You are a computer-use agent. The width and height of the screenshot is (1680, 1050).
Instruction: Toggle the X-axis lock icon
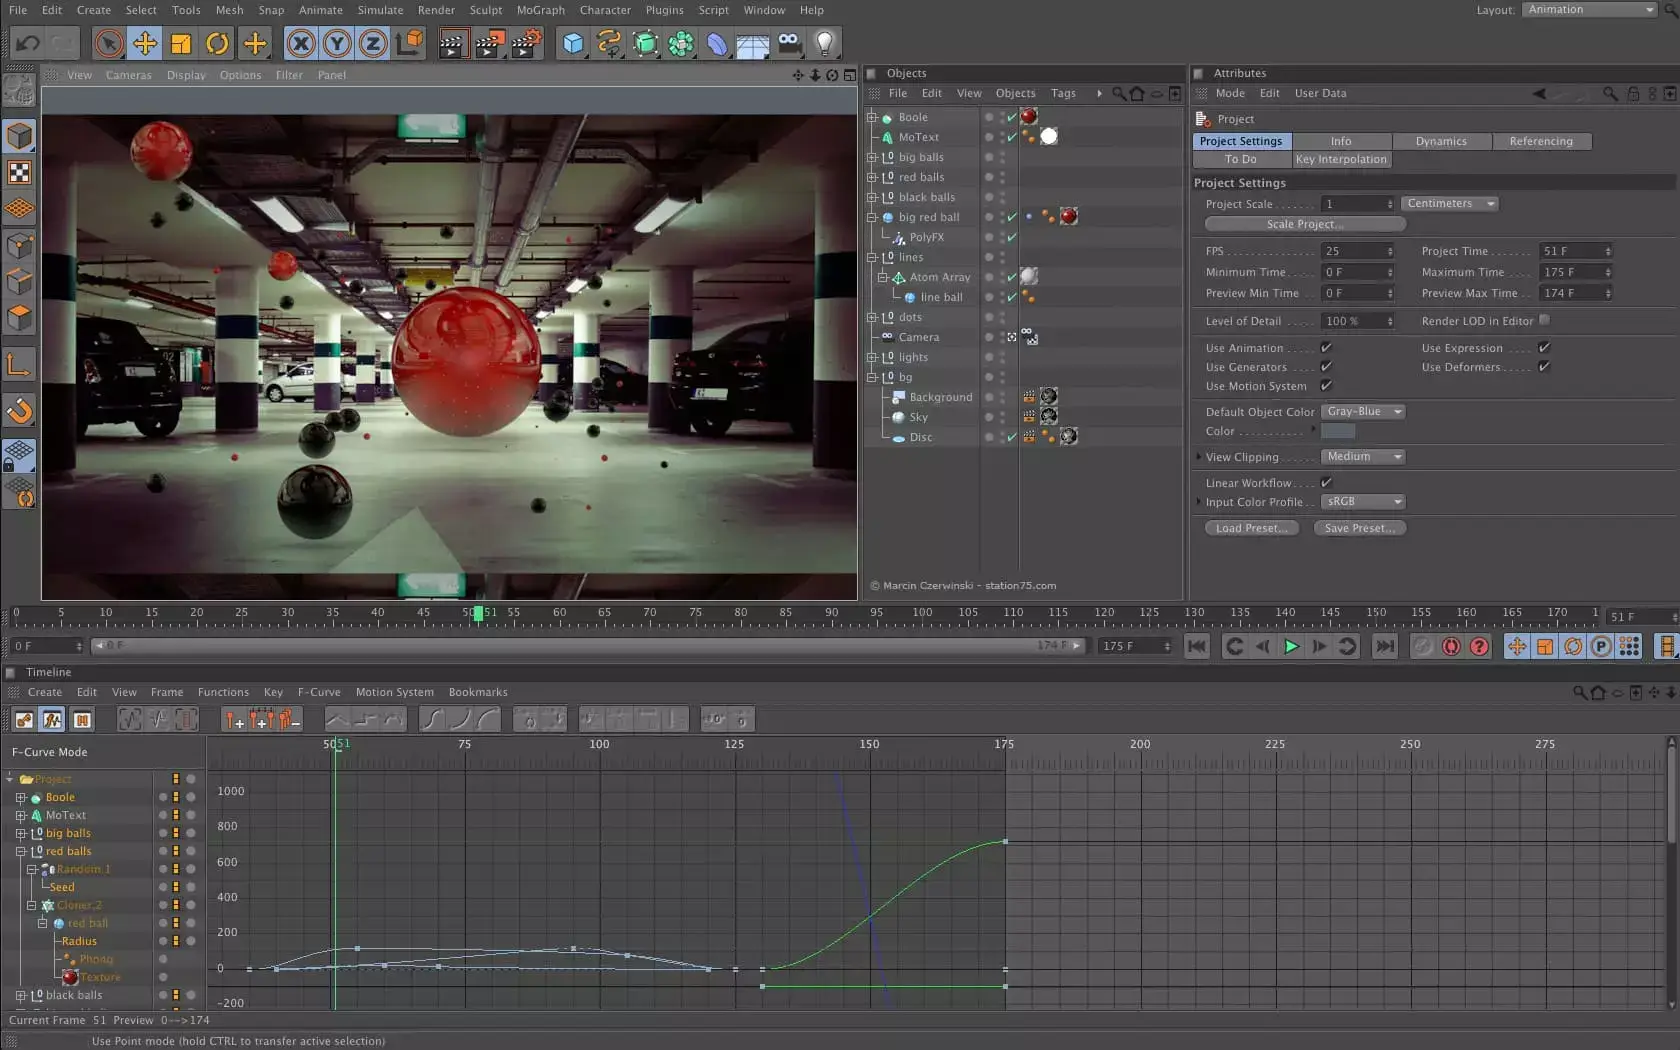pyautogui.click(x=301, y=43)
